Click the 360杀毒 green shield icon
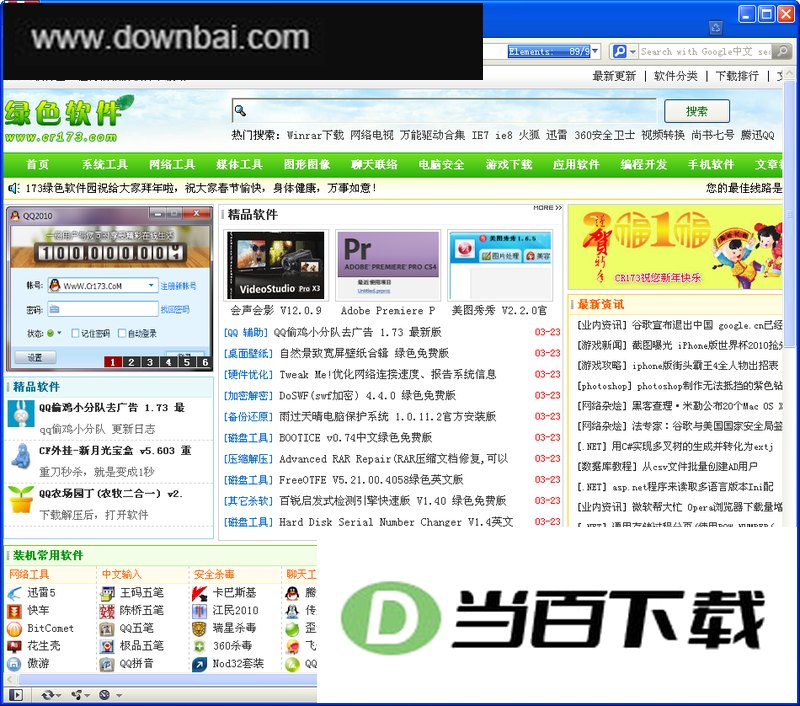 point(199,647)
